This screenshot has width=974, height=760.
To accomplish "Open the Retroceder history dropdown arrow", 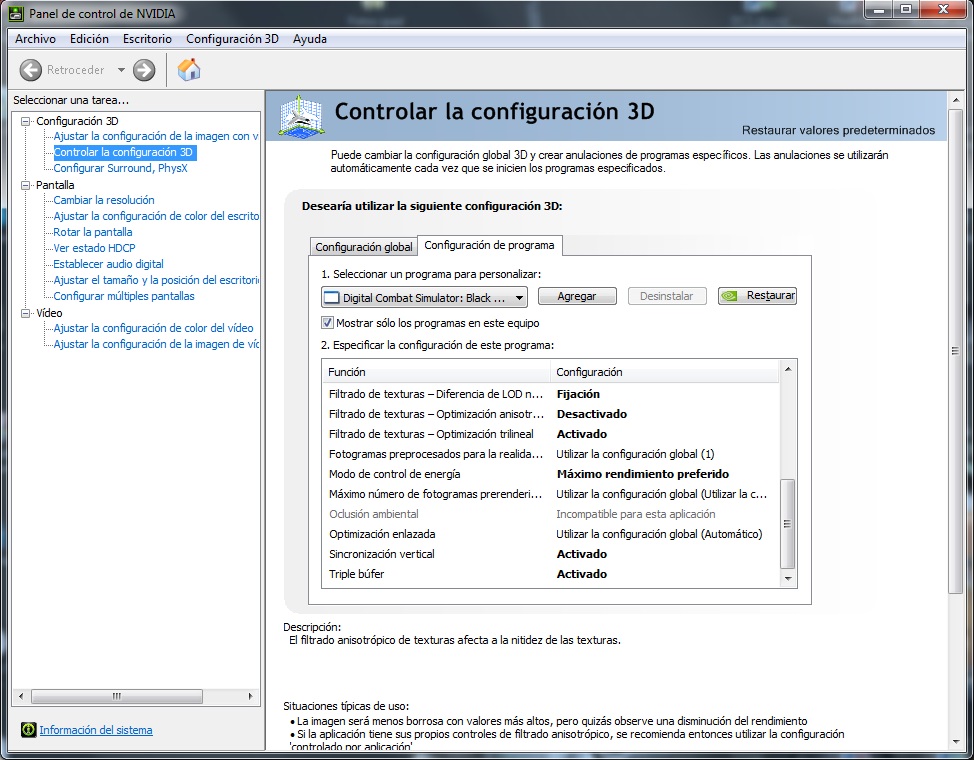I will coord(121,70).
